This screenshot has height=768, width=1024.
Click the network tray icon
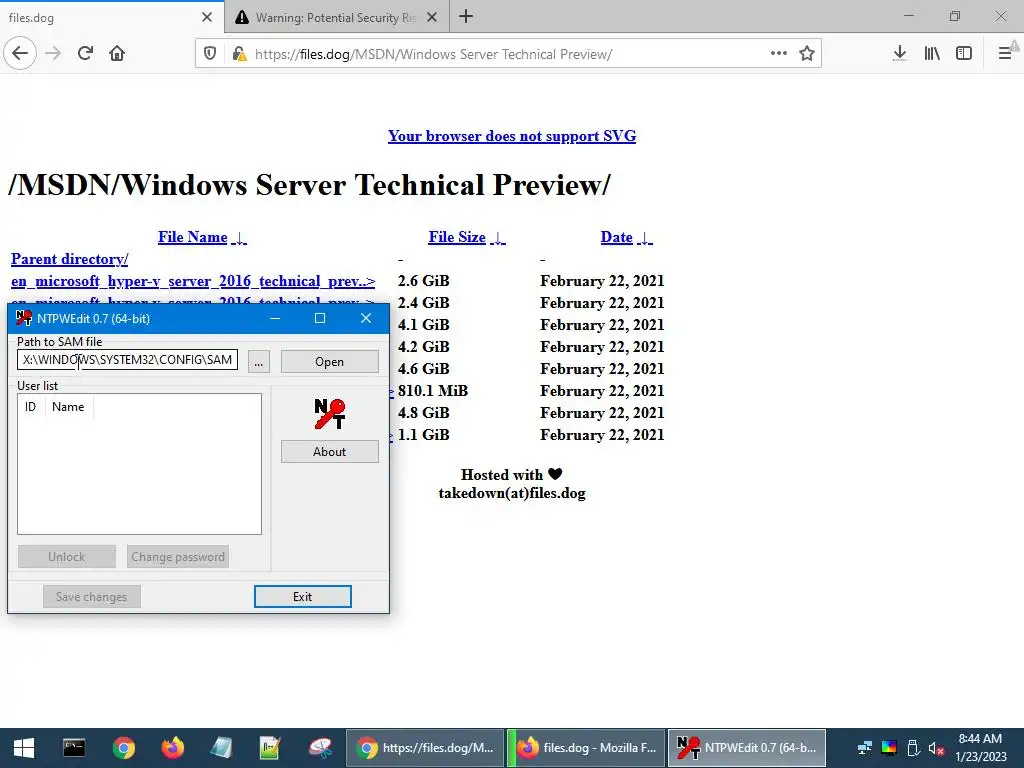865,748
